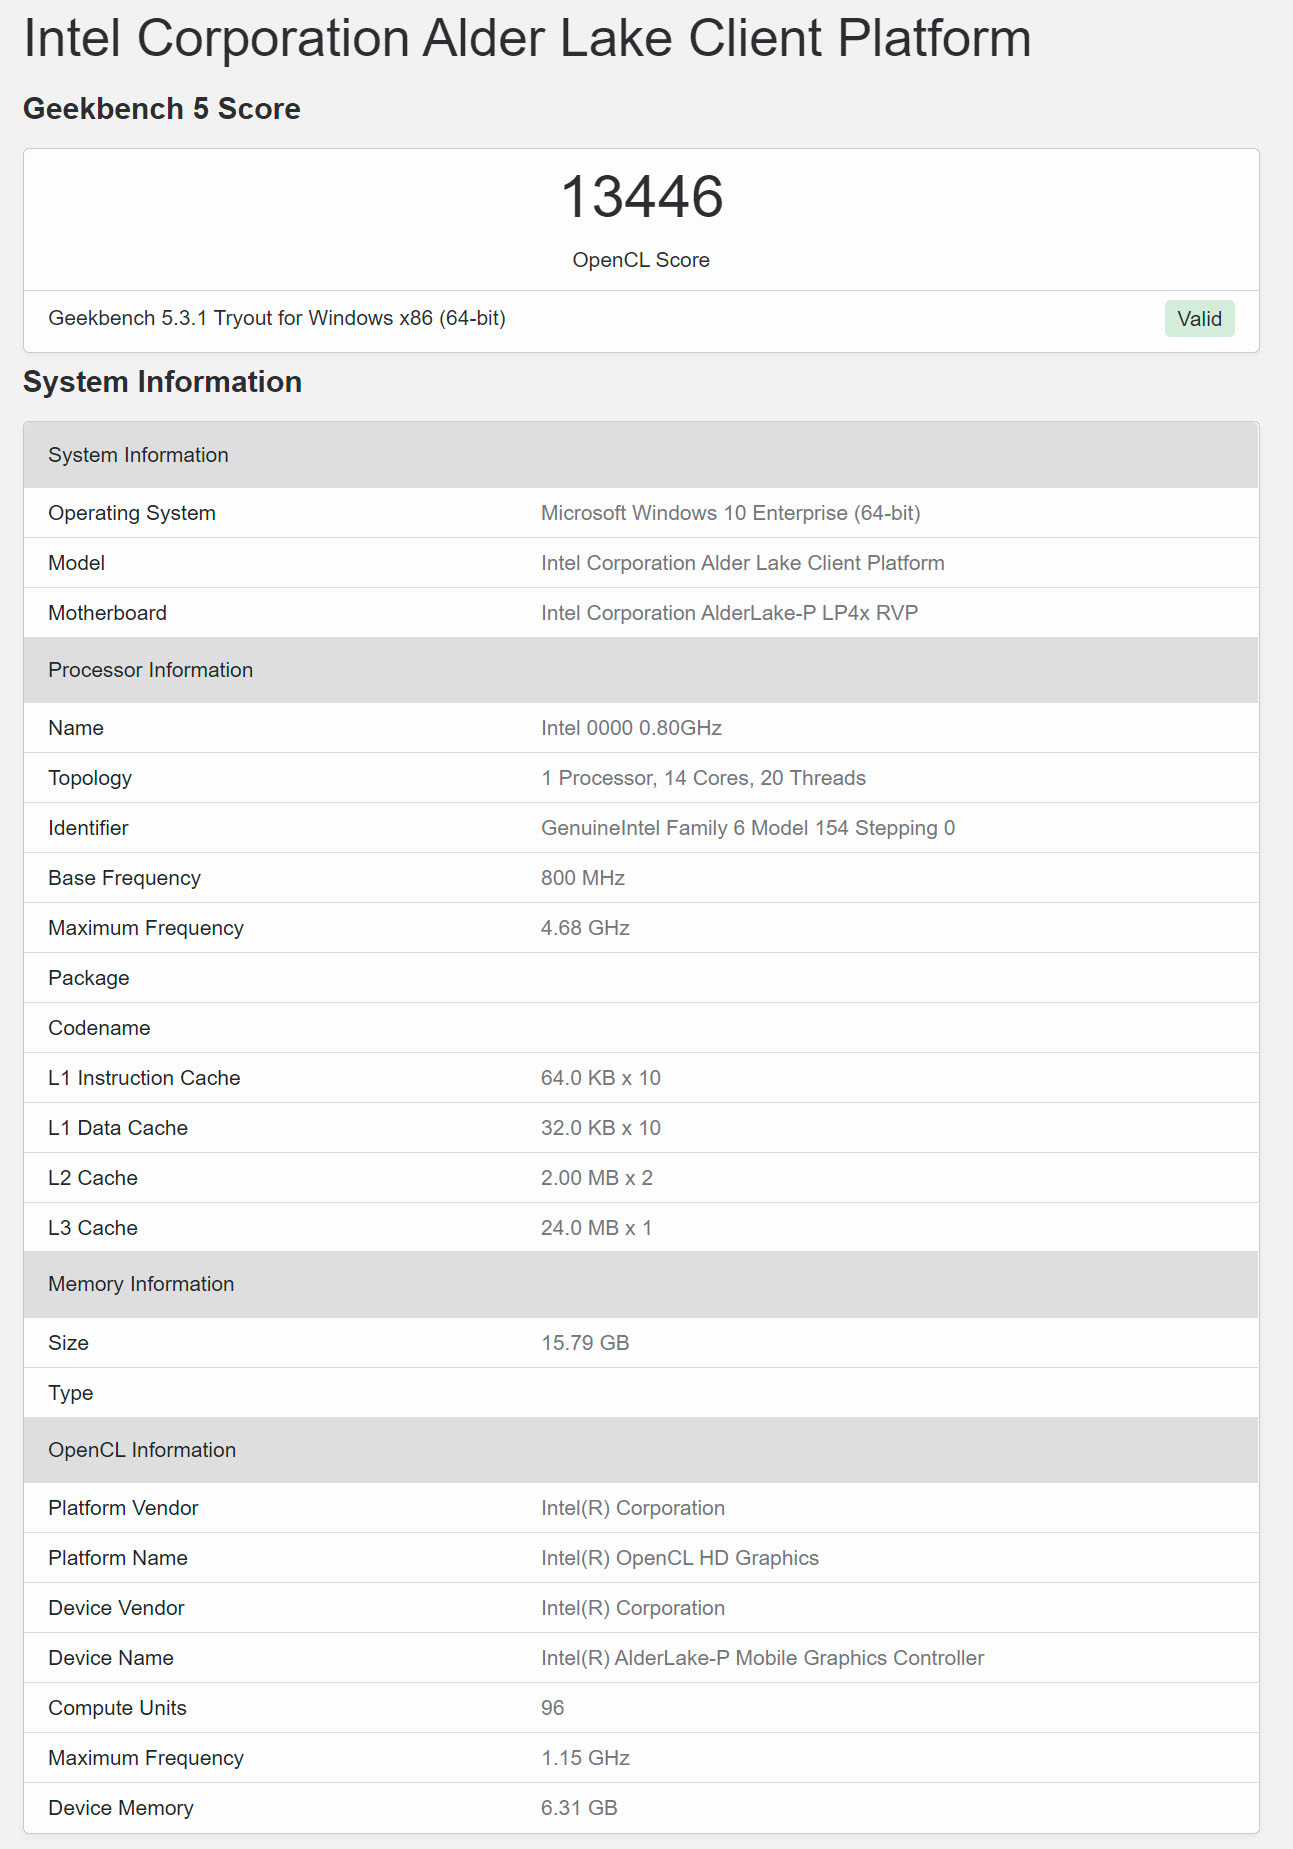This screenshot has height=1849, width=1293.
Task: Select '1 Processor, 14 Cores, 20 Threads'
Action: [704, 778]
